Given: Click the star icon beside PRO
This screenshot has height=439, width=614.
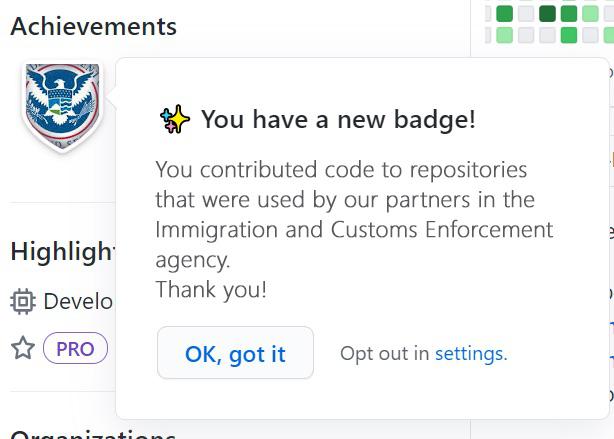Looking at the screenshot, I should [22, 348].
